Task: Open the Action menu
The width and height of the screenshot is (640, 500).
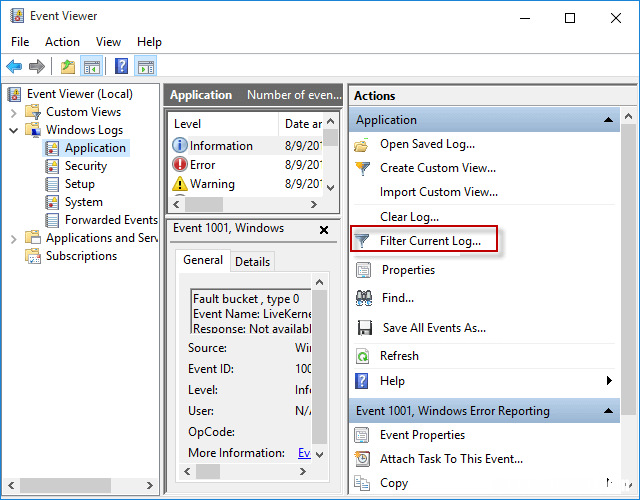Action: pos(62,42)
